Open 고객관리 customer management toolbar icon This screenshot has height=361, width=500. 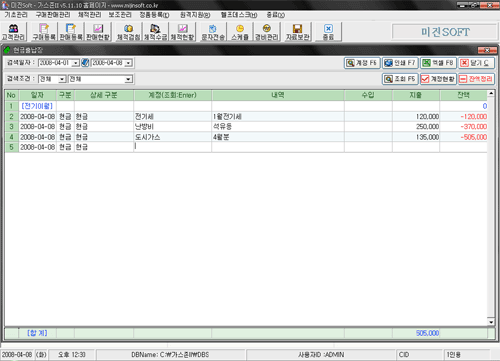[x=13, y=32]
